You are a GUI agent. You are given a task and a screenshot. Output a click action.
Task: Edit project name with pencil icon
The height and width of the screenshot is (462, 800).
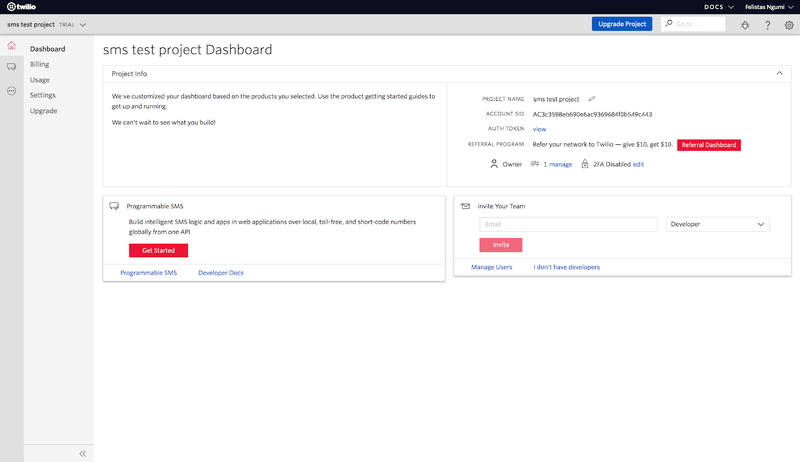click(591, 99)
